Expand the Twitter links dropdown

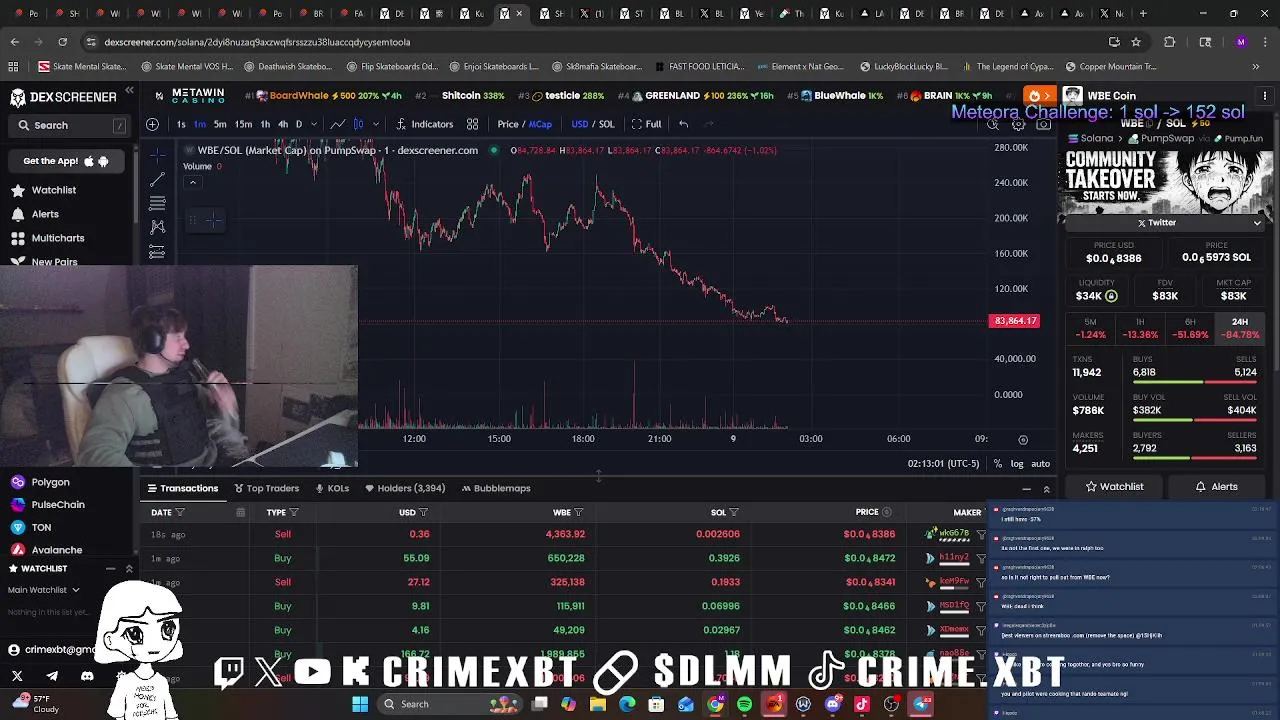pos(1257,223)
